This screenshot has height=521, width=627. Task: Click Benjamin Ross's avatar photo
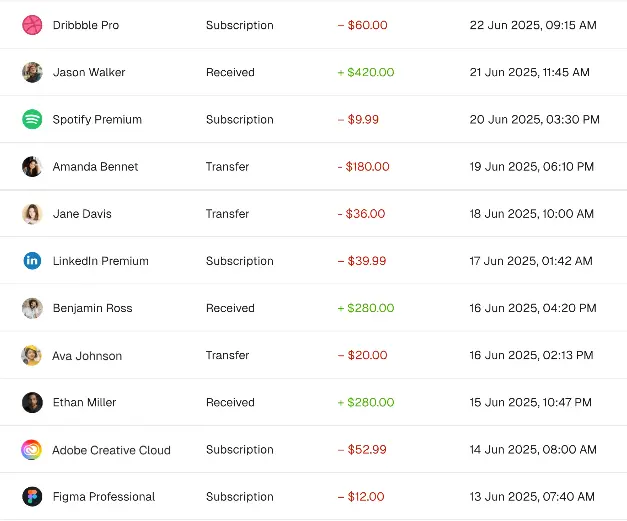32,308
